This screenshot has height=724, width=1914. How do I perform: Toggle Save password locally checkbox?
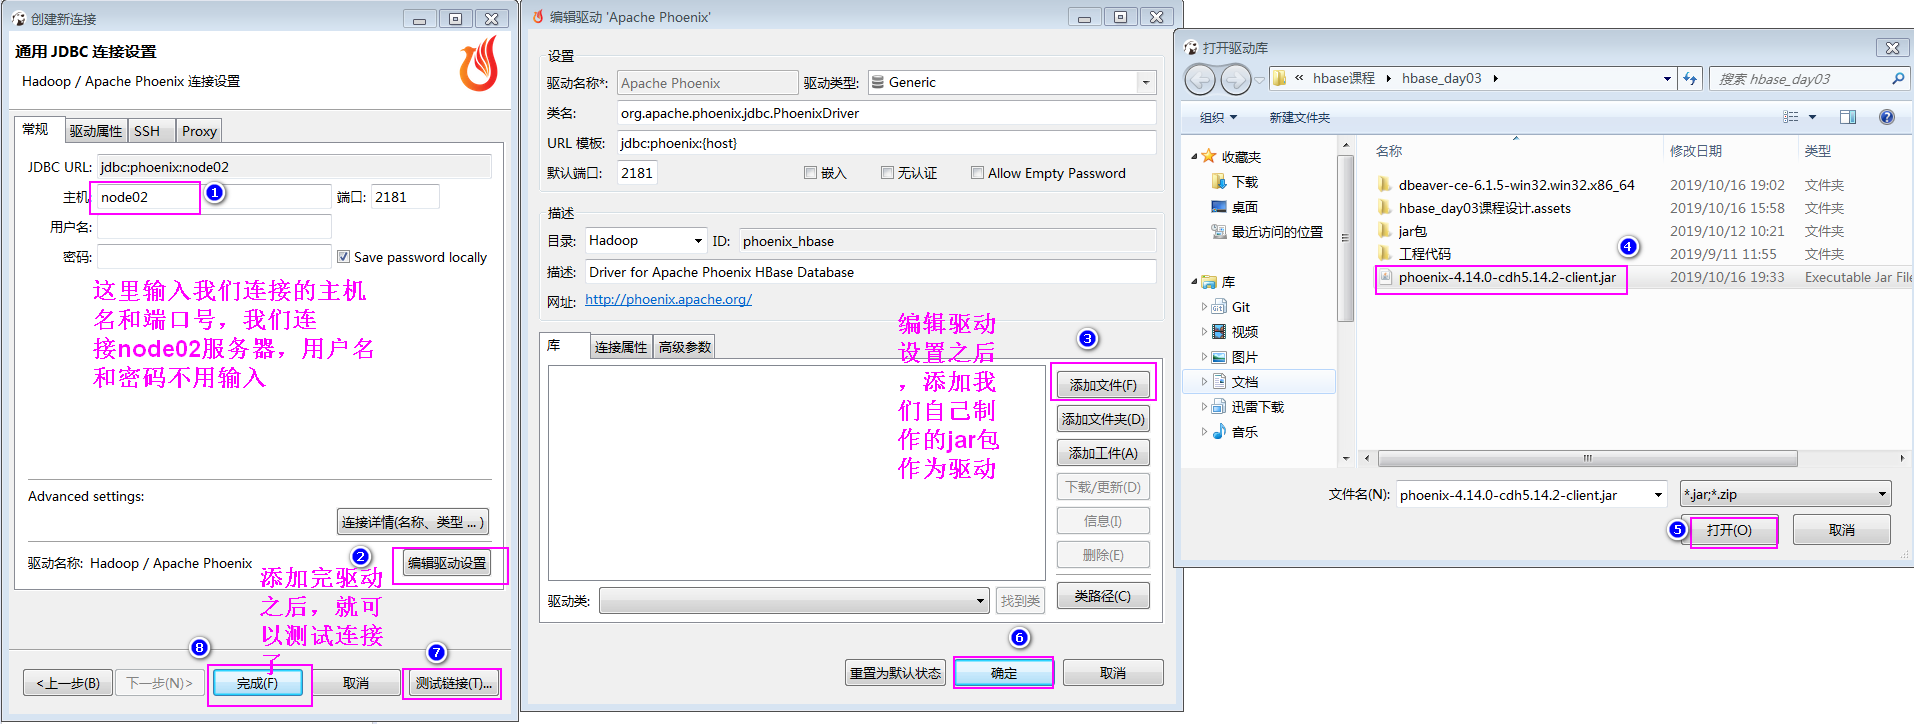(343, 257)
